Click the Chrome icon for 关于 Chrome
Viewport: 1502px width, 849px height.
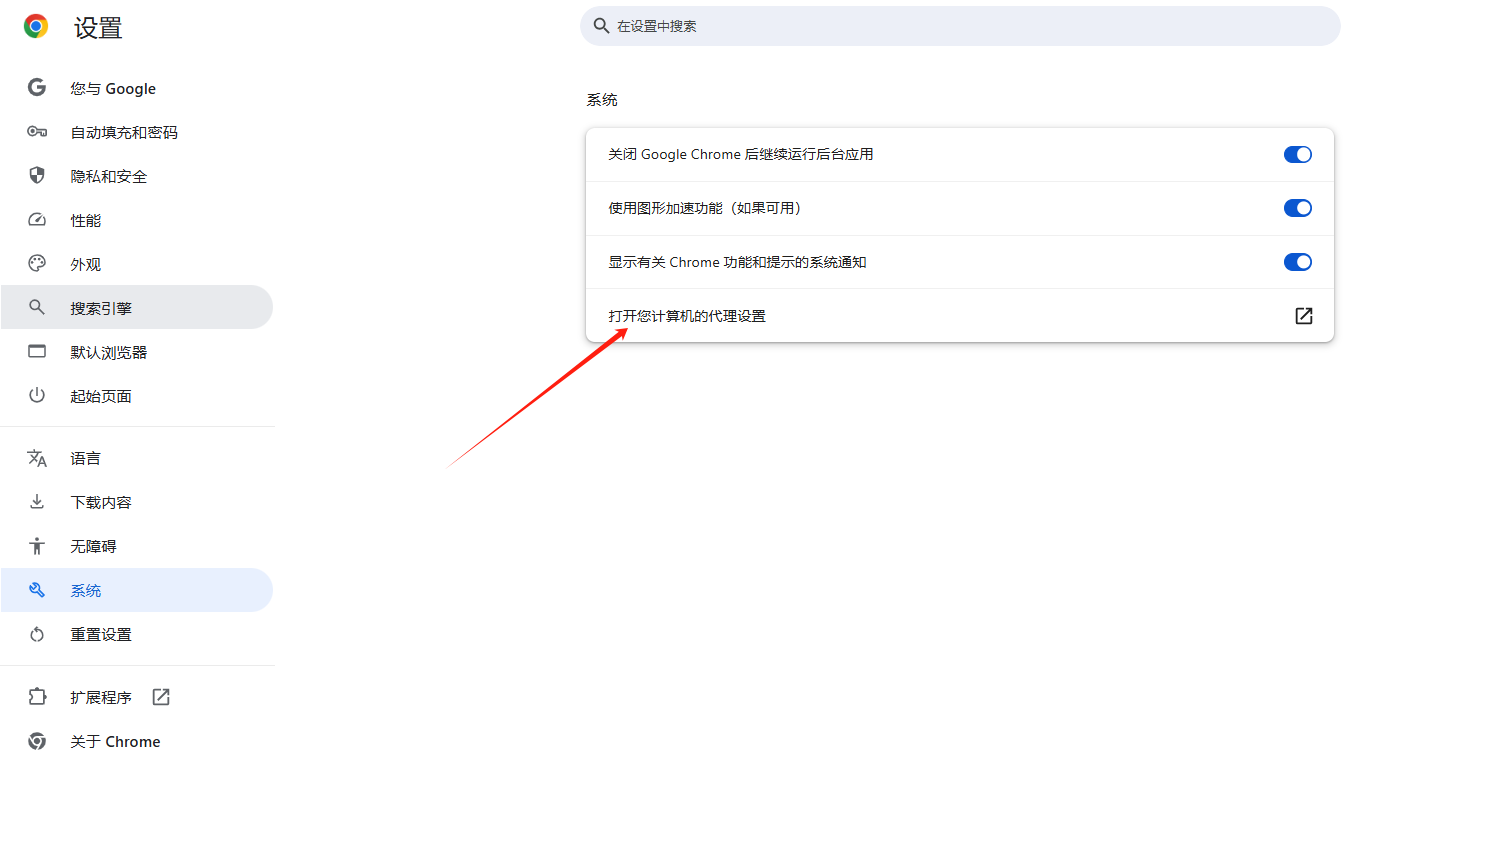pyautogui.click(x=37, y=741)
